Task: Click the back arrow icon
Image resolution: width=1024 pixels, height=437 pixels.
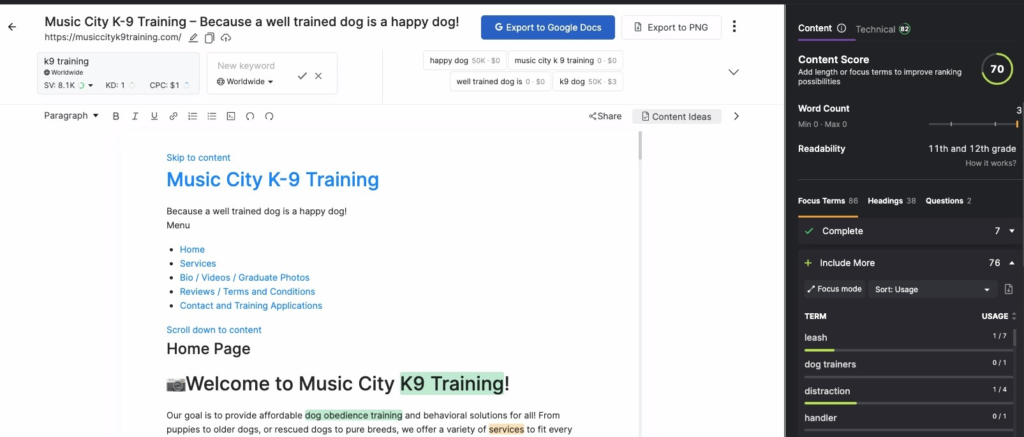Action: coord(12,27)
